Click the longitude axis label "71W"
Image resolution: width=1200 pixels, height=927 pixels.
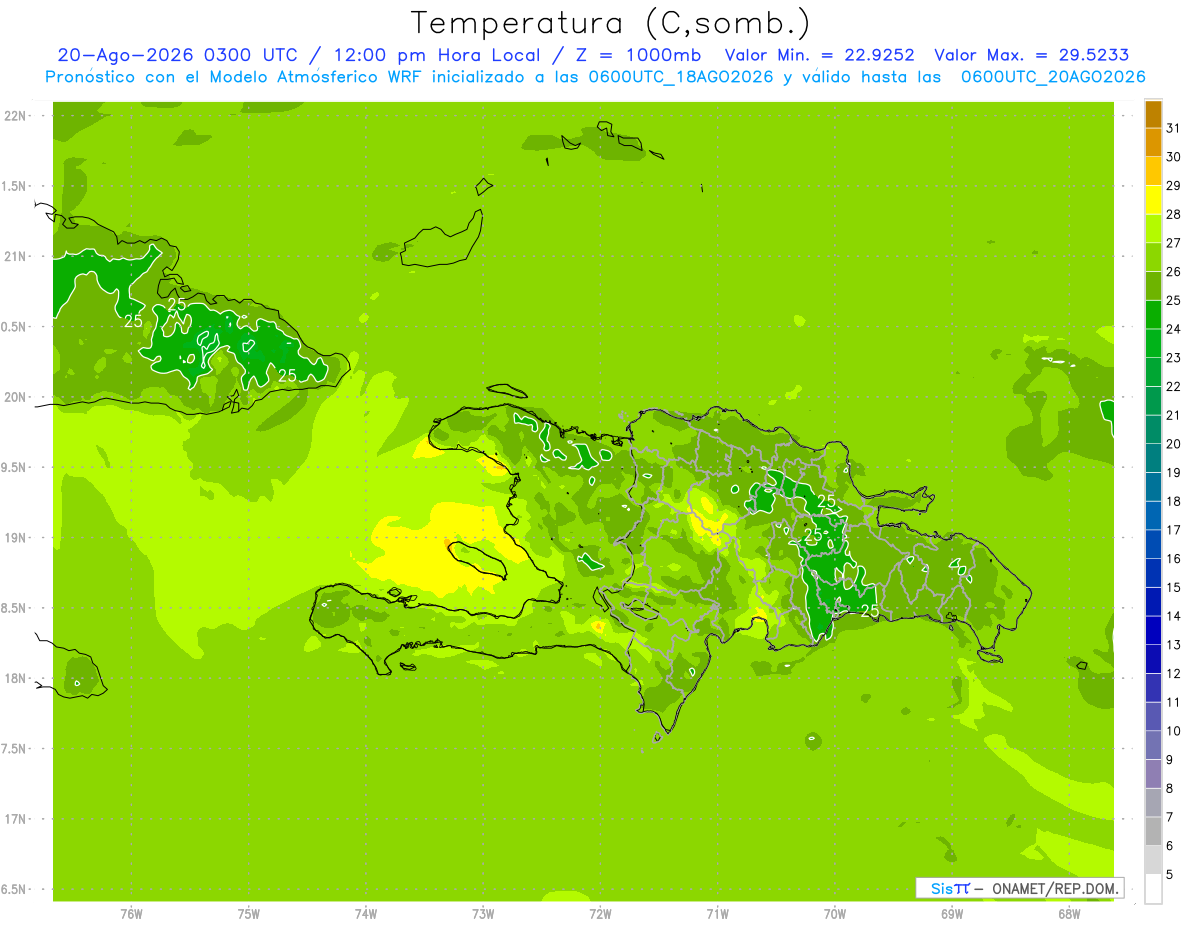tap(717, 914)
